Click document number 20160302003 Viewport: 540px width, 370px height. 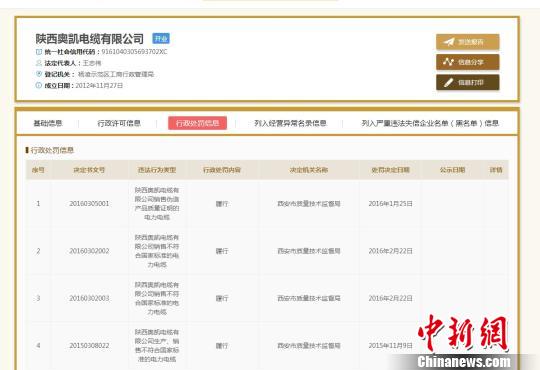point(89,298)
